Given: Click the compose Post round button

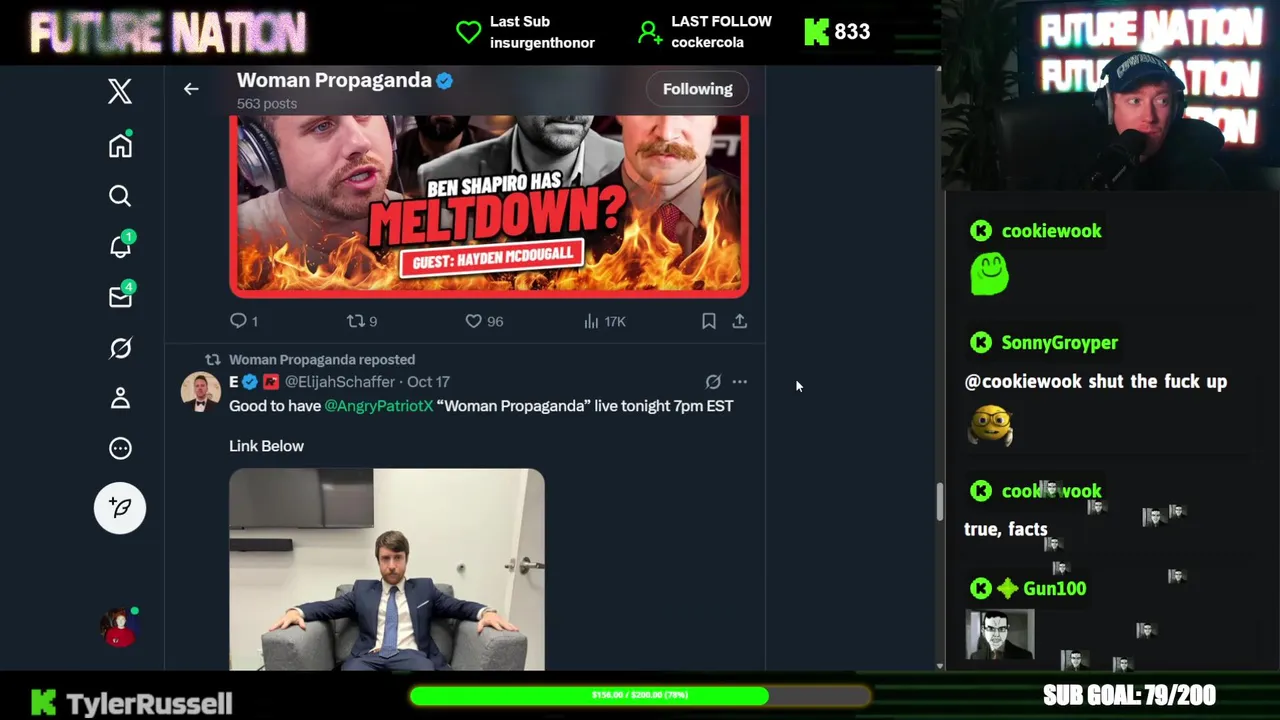Looking at the screenshot, I should click(x=120, y=508).
